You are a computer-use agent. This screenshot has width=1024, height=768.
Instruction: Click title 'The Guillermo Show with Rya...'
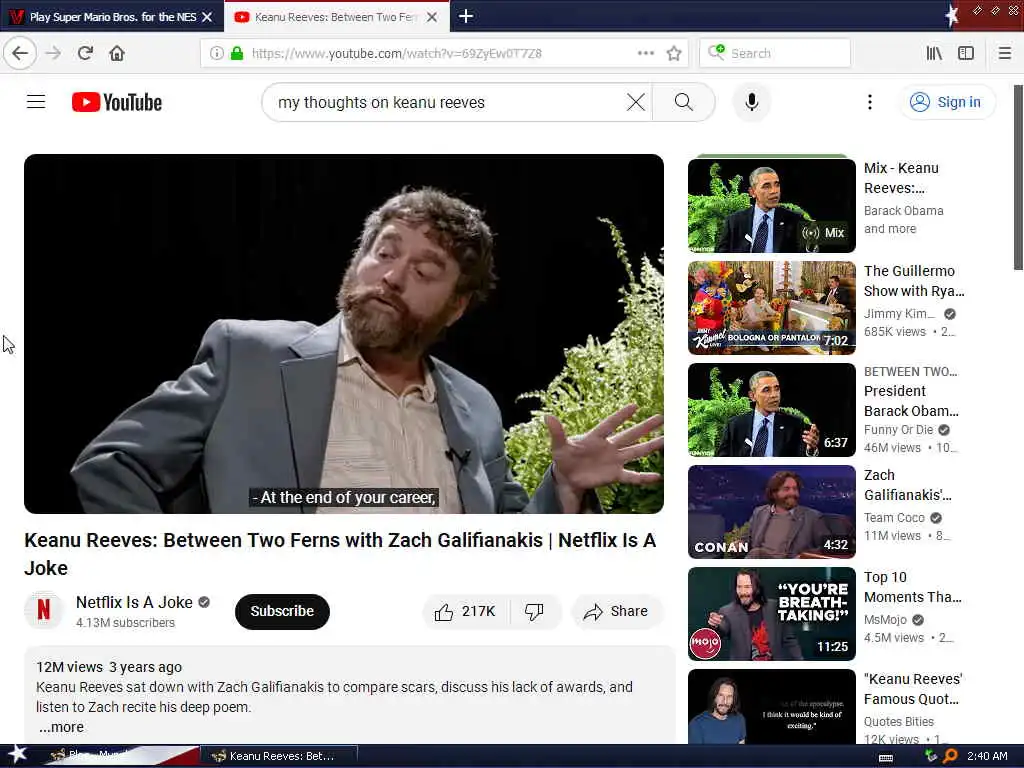[914, 281]
